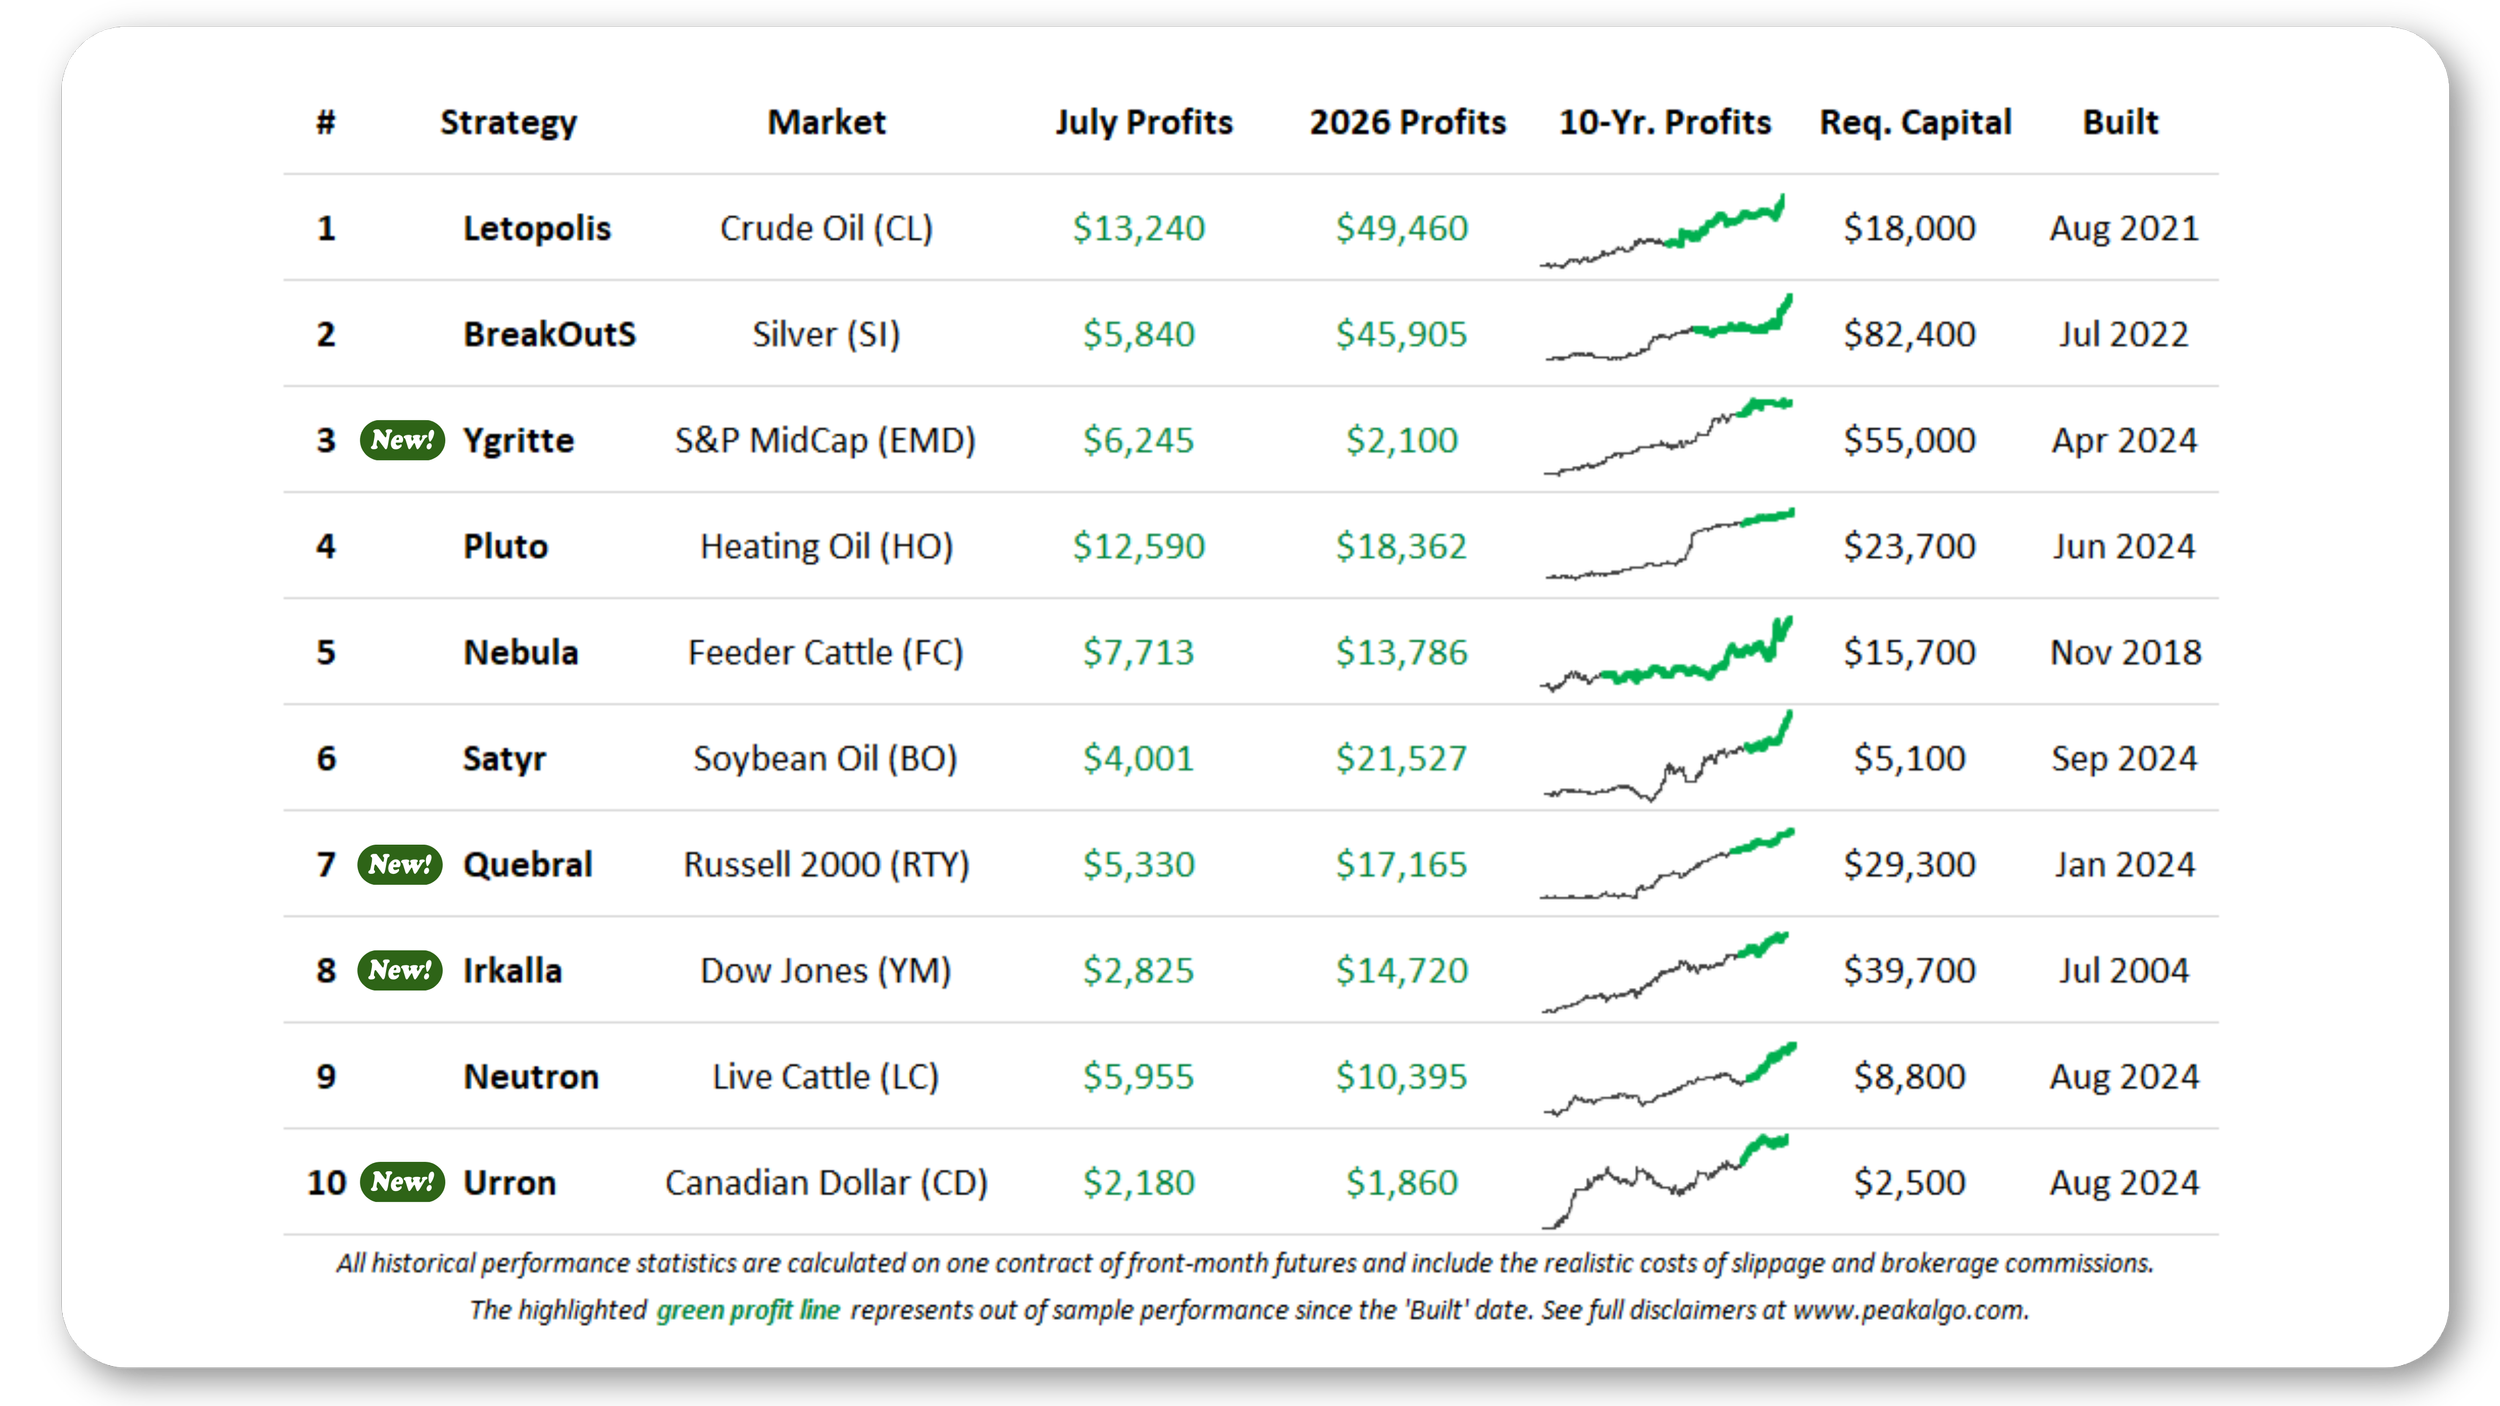Open the Pluto strategy name
The height and width of the screenshot is (1406, 2500).
click(x=505, y=546)
